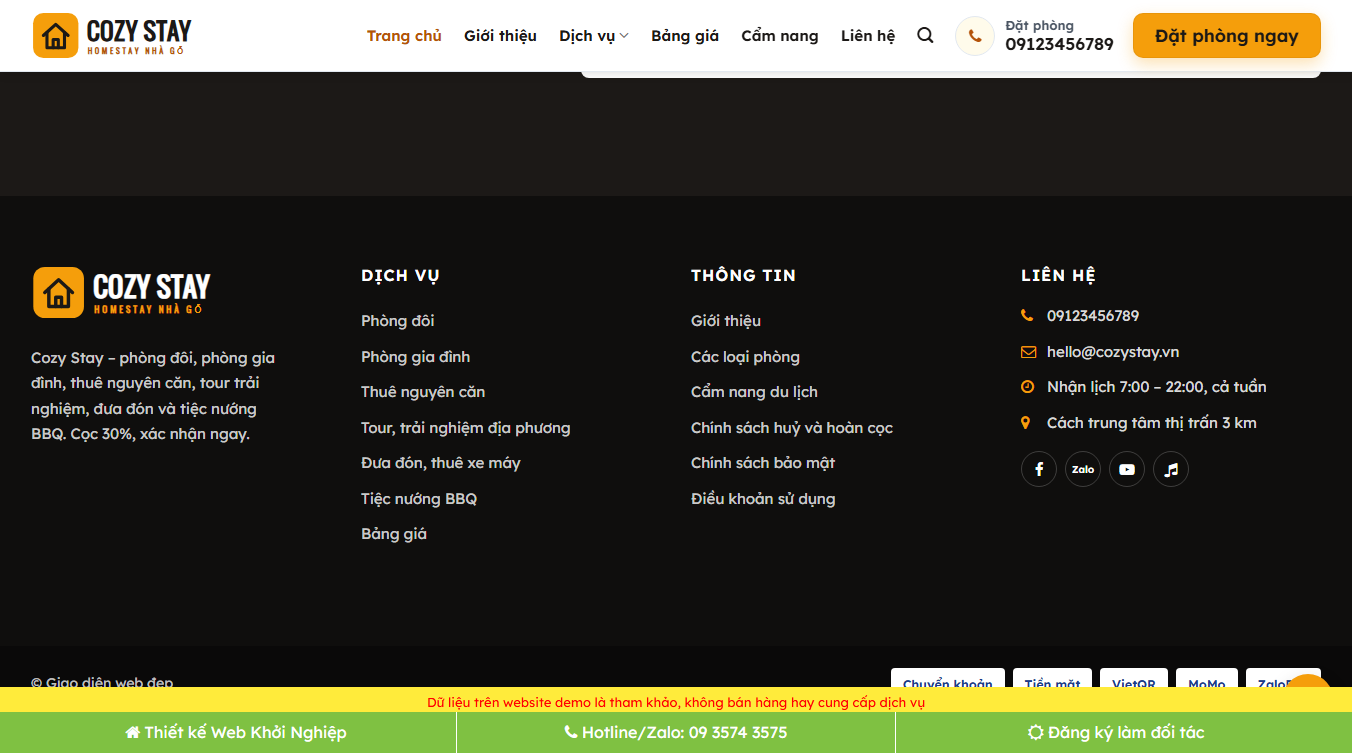Click footer phone number 09123456789
Viewport: 1352px width, 753px height.
(x=1093, y=316)
